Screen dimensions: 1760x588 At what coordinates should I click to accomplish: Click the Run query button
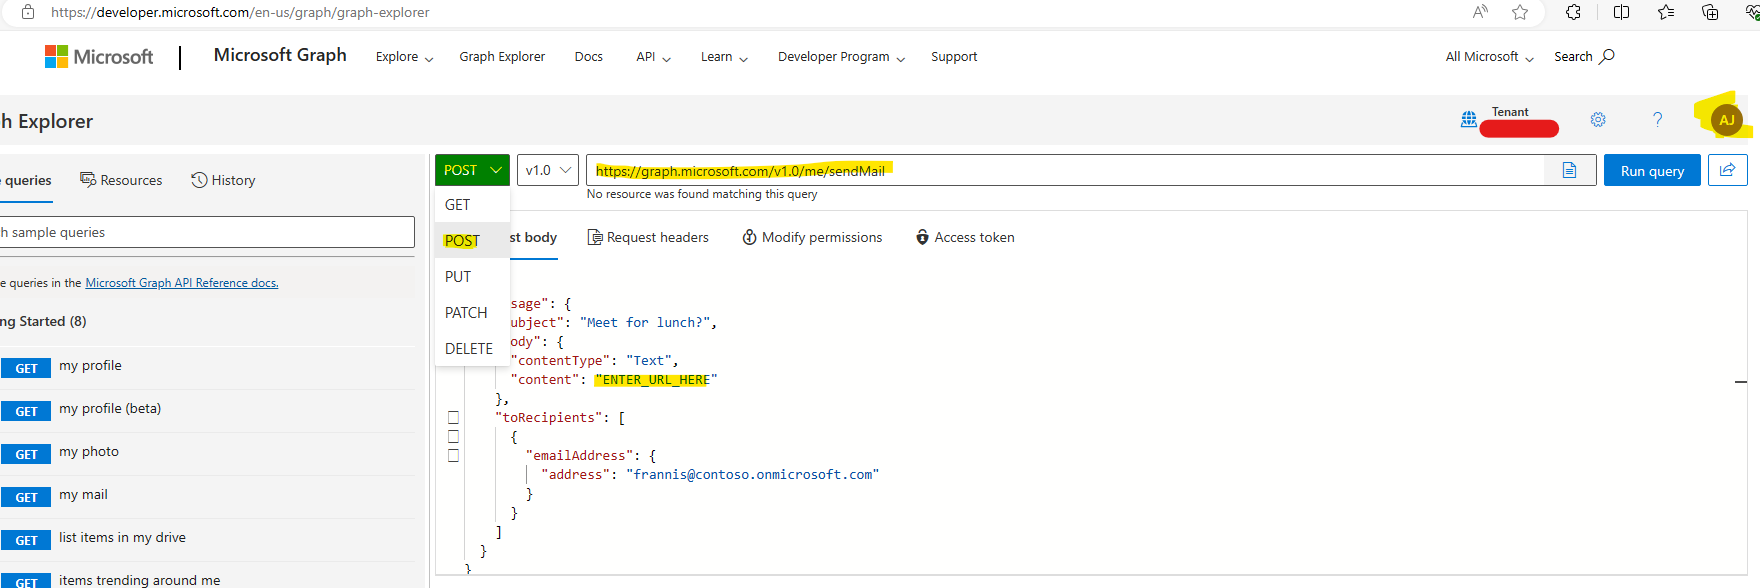1652,170
